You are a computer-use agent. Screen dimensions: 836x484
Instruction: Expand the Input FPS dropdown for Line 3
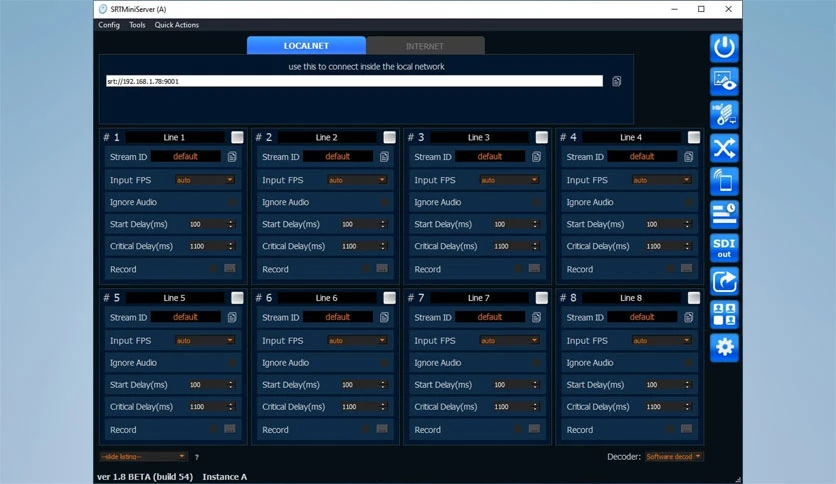click(509, 180)
